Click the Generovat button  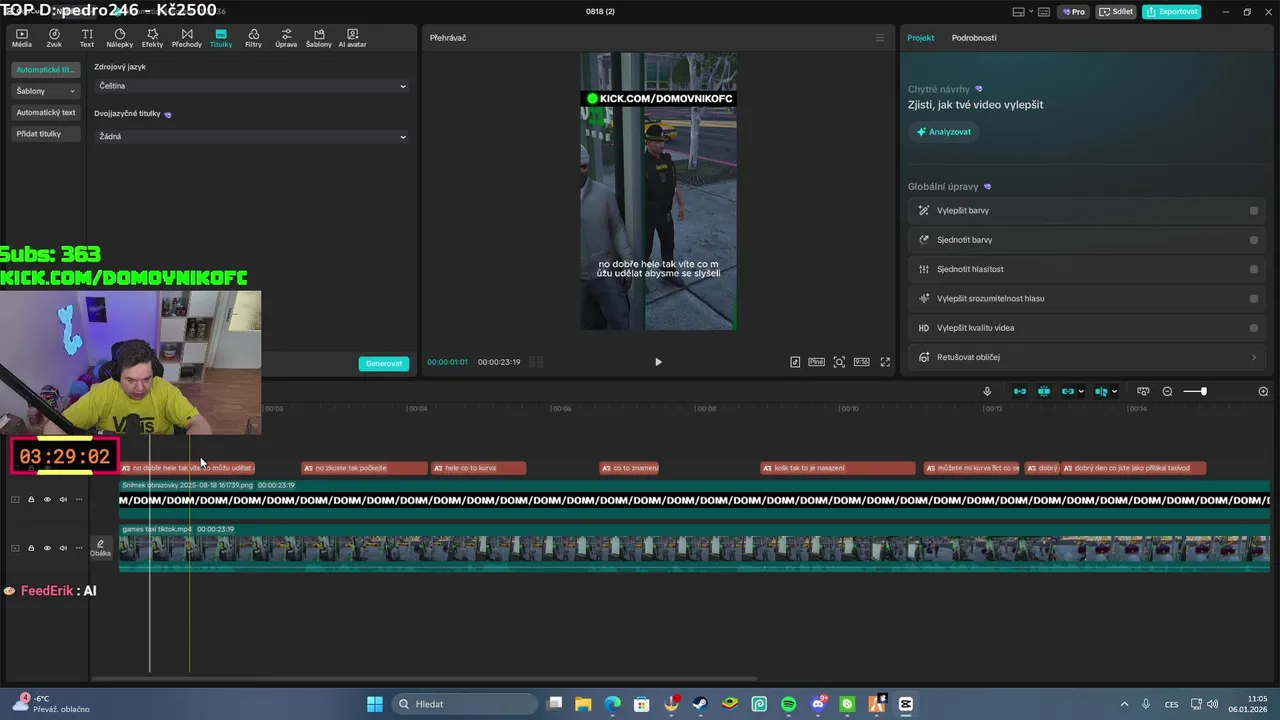384,363
